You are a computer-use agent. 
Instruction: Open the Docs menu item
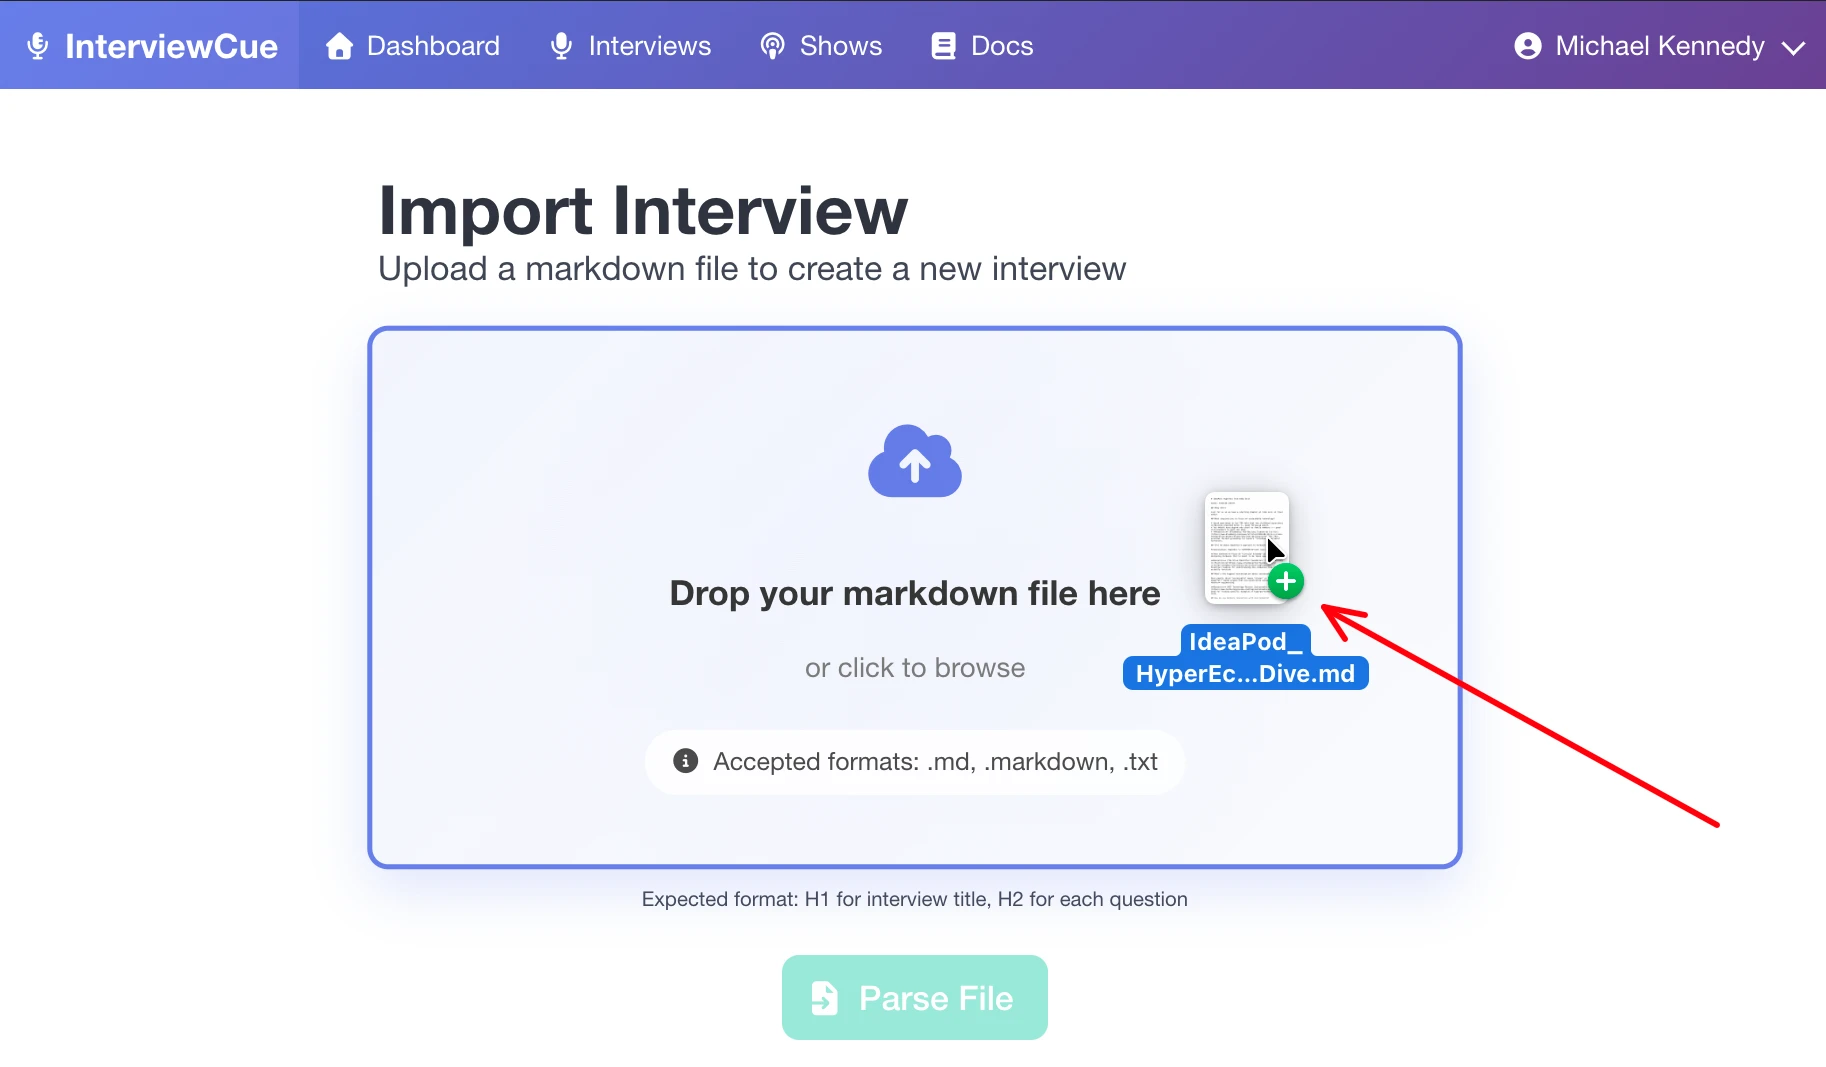point(1001,46)
